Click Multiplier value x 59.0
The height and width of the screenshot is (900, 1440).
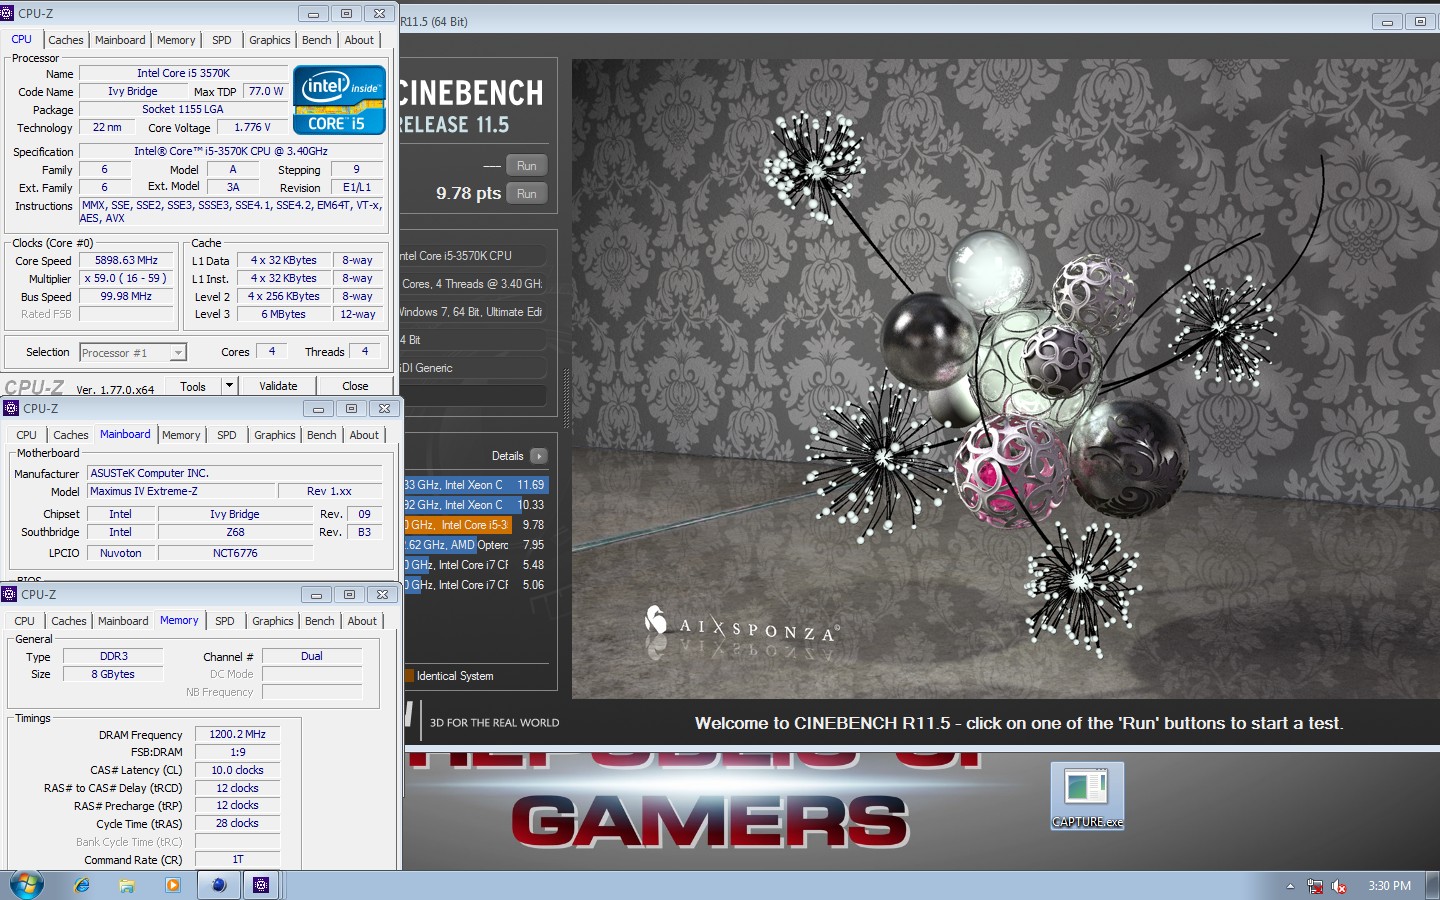pyautogui.click(x=127, y=278)
